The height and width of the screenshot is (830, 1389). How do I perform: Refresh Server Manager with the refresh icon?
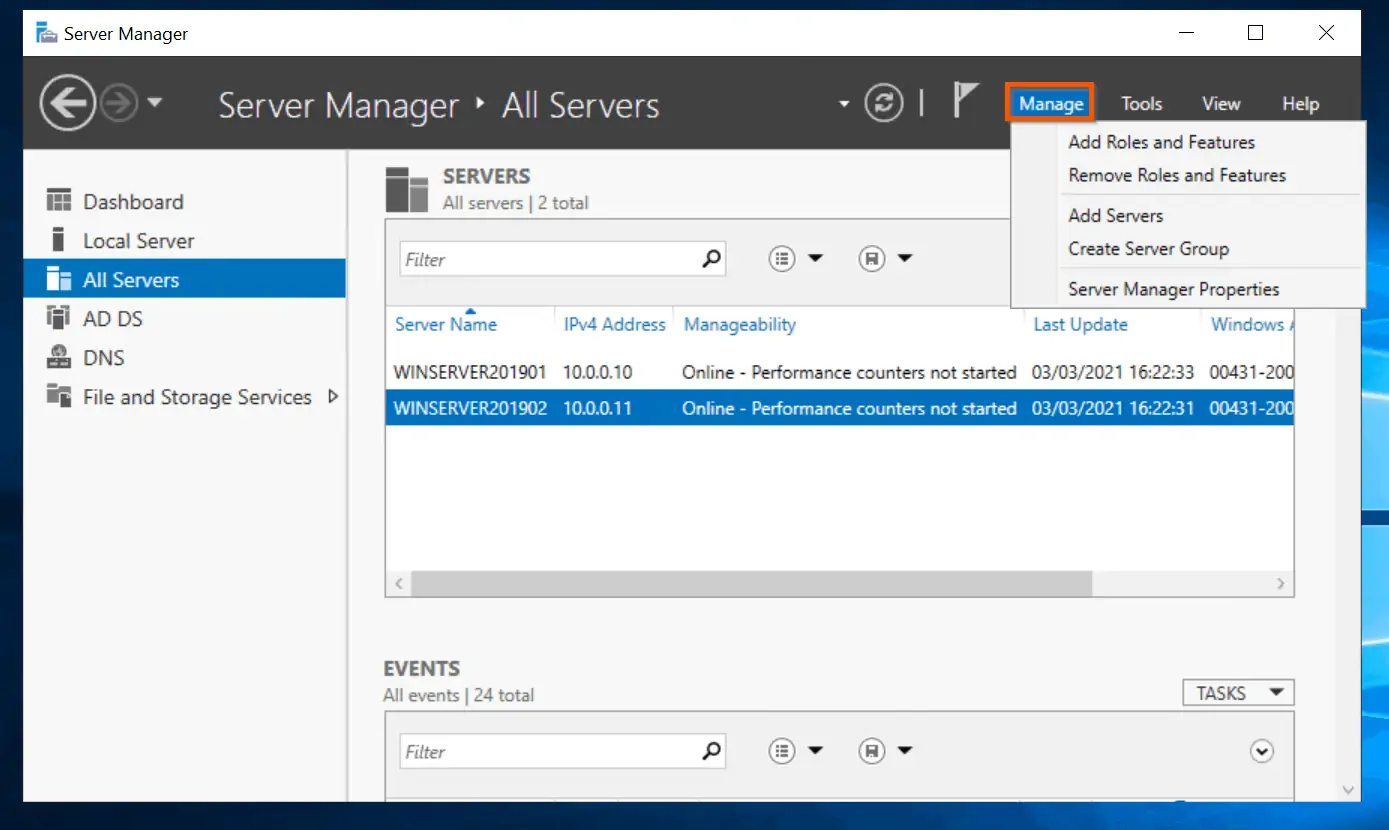click(x=884, y=103)
